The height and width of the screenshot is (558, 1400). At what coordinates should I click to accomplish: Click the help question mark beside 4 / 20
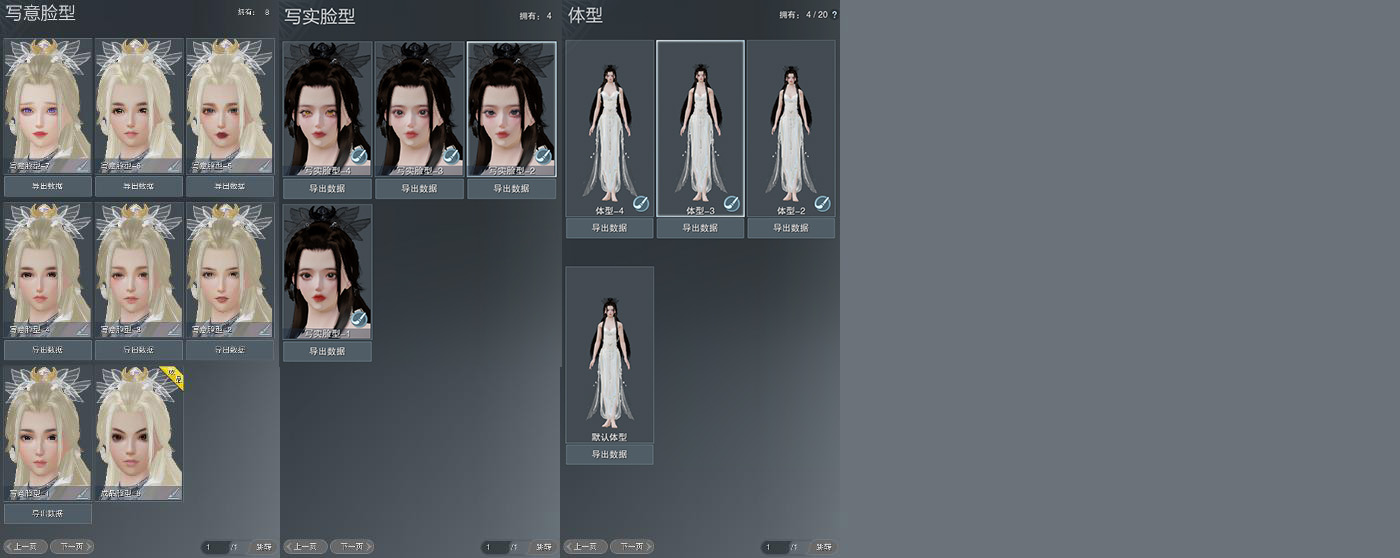click(834, 15)
